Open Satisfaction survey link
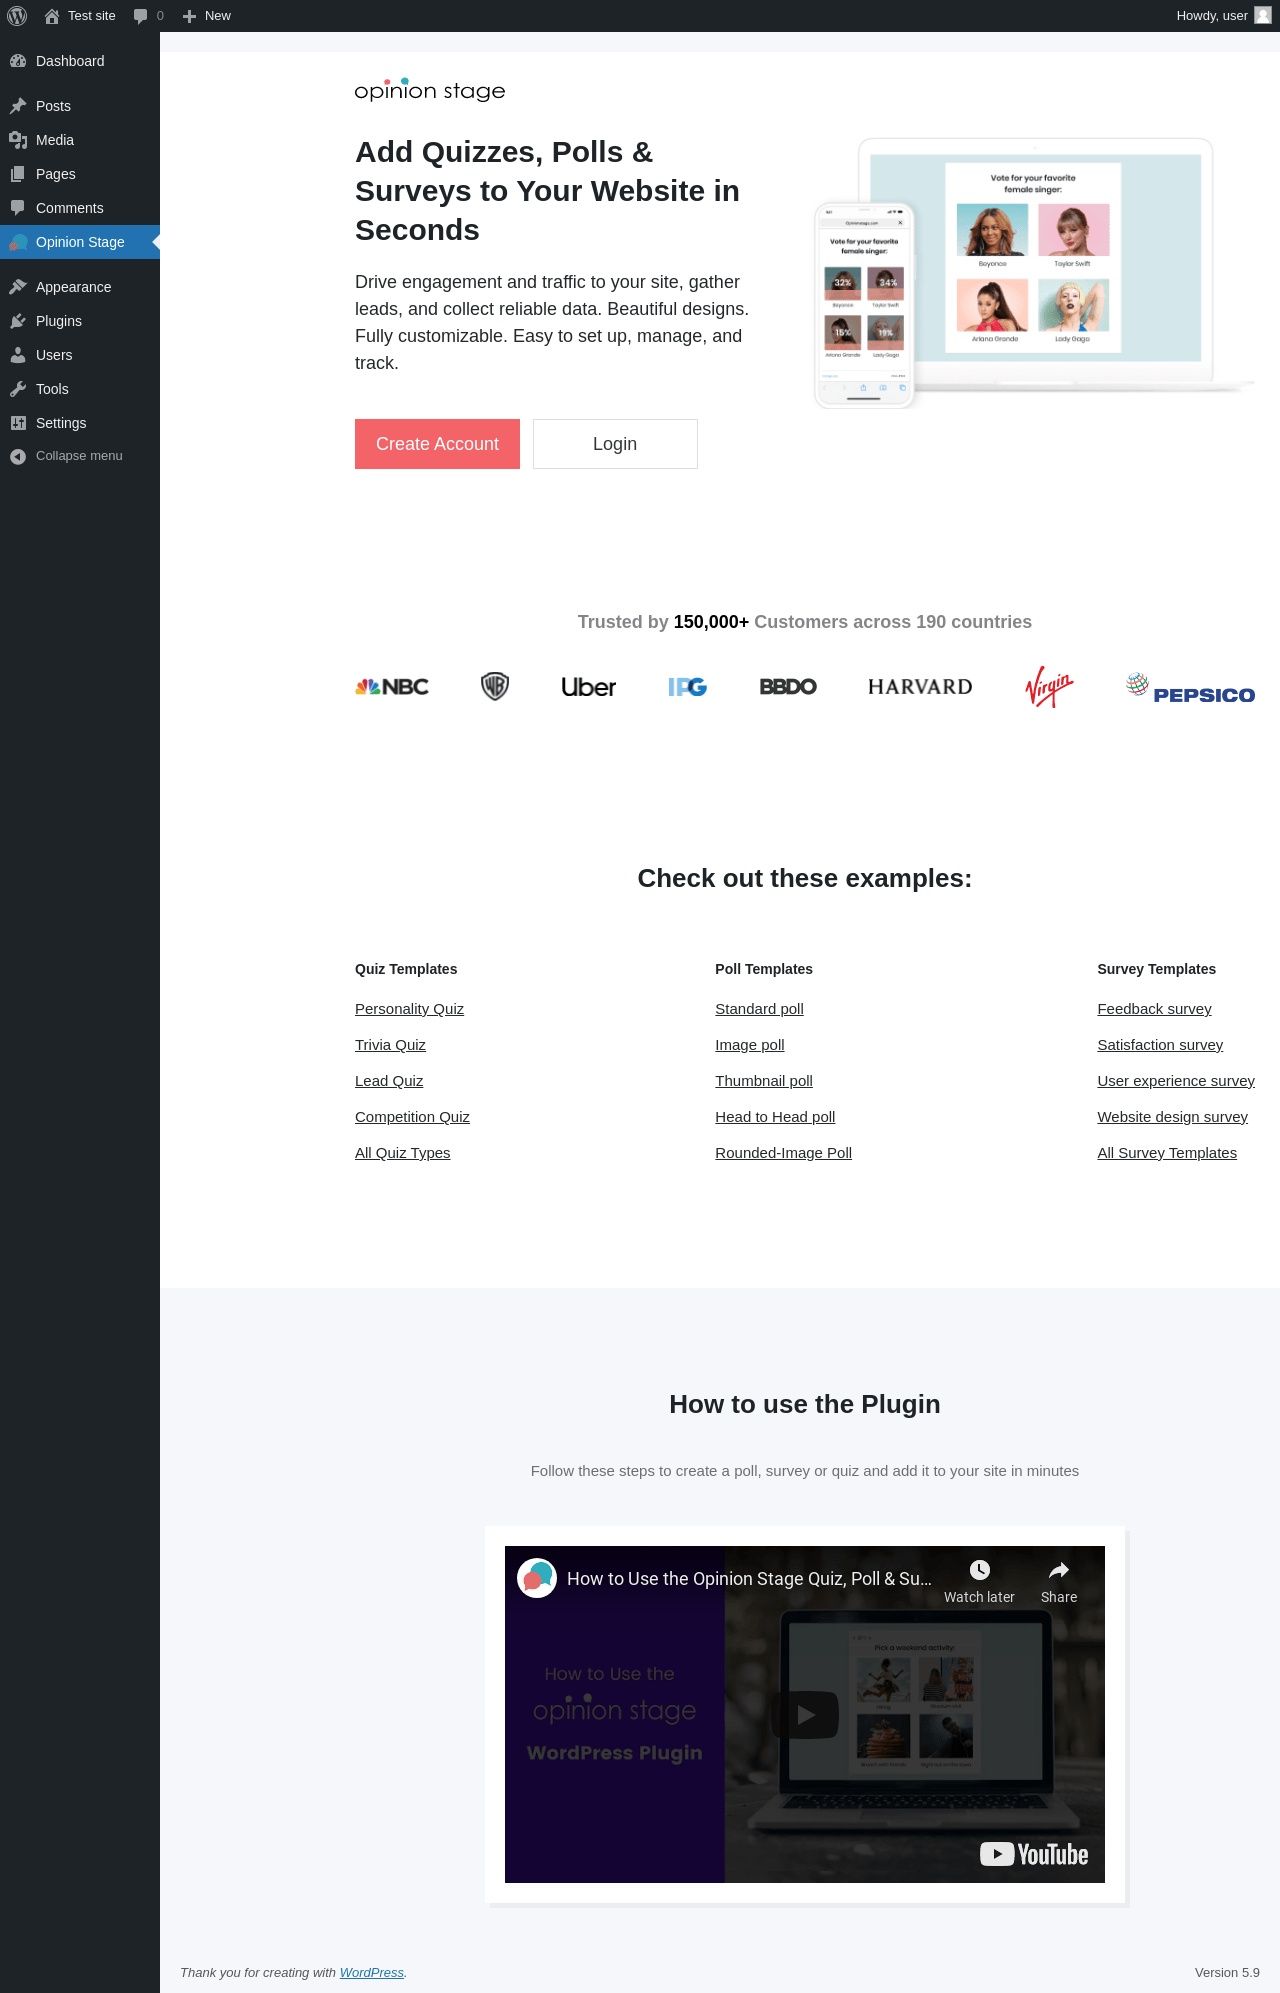1280x1993 pixels. tap(1160, 1045)
